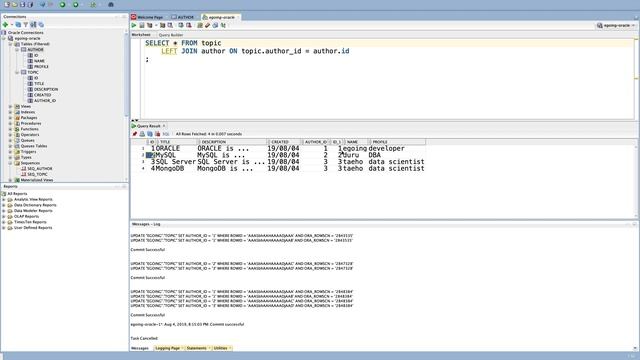
Task: Click the green plus New Connection icon
Action: (5, 24)
